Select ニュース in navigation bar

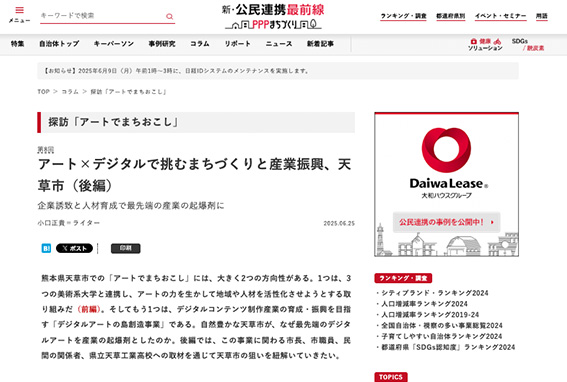(x=279, y=44)
